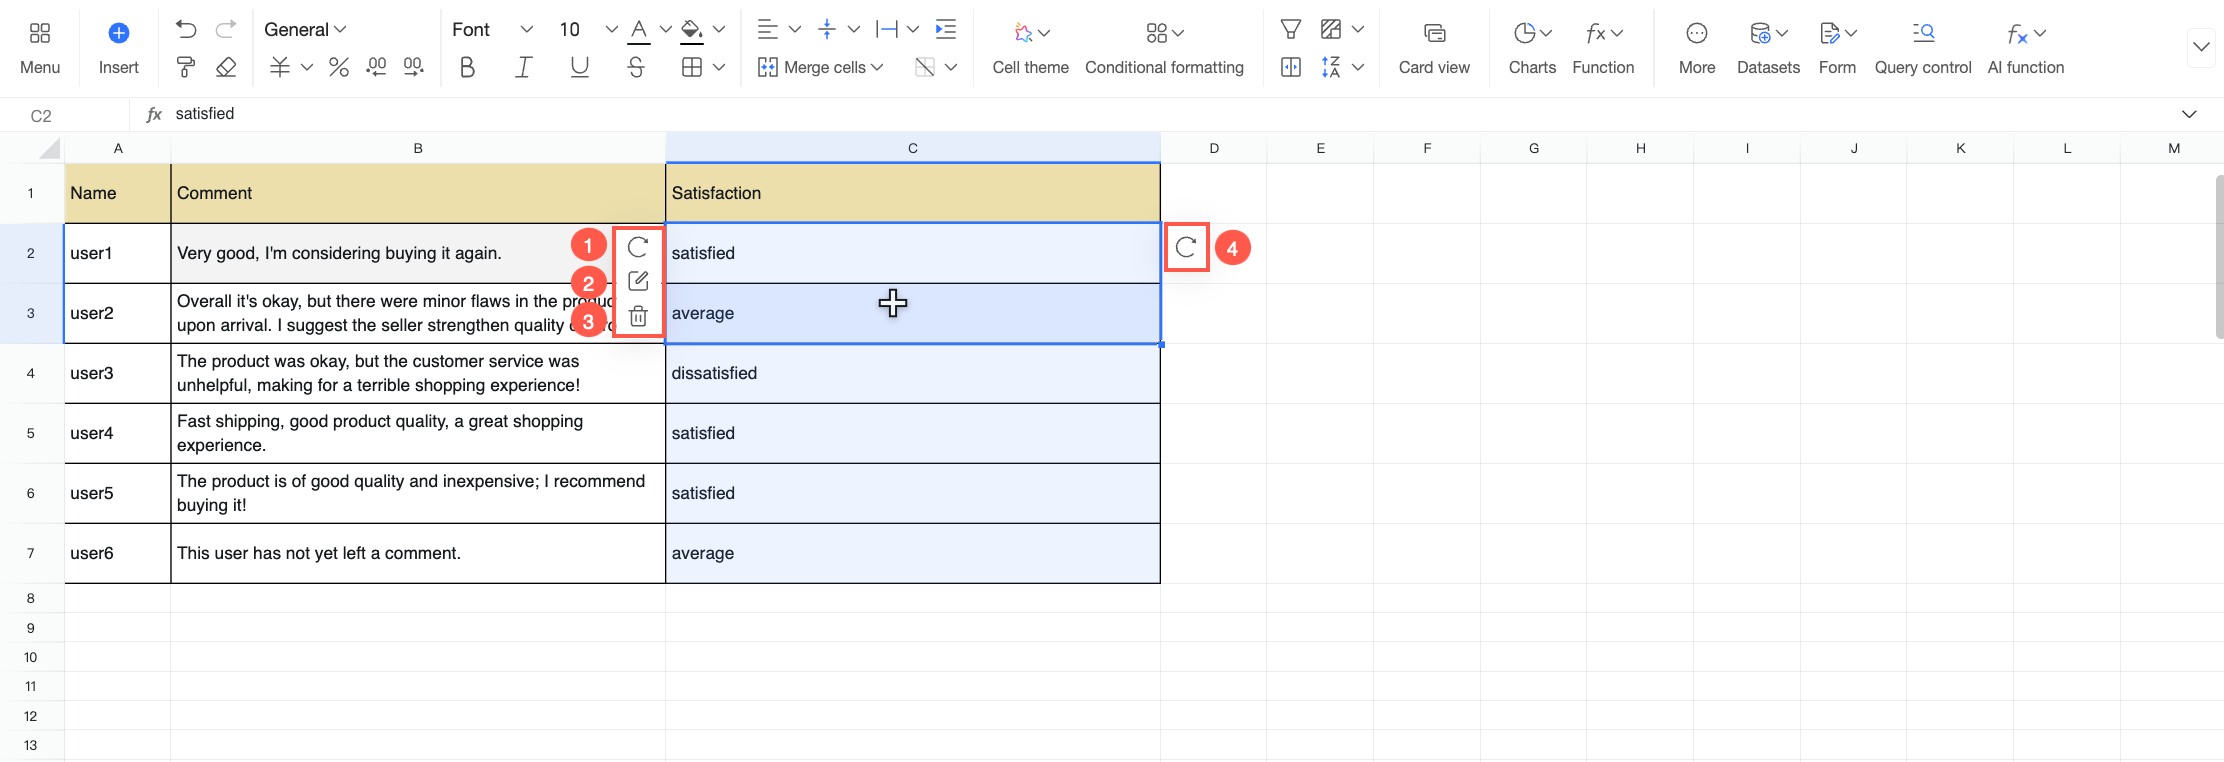
Task: Open the Conditional formatting menu
Action: click(1164, 48)
